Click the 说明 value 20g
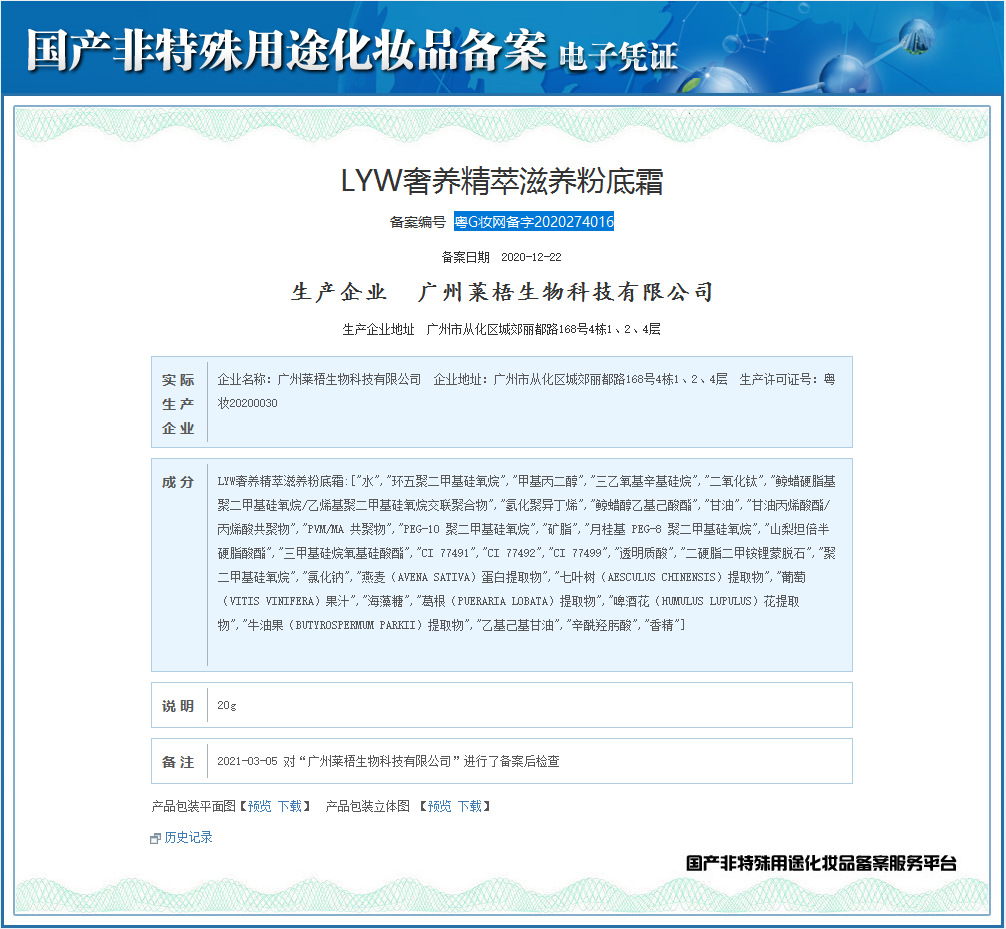Image resolution: width=1006 pixels, height=929 pixels. (226, 705)
